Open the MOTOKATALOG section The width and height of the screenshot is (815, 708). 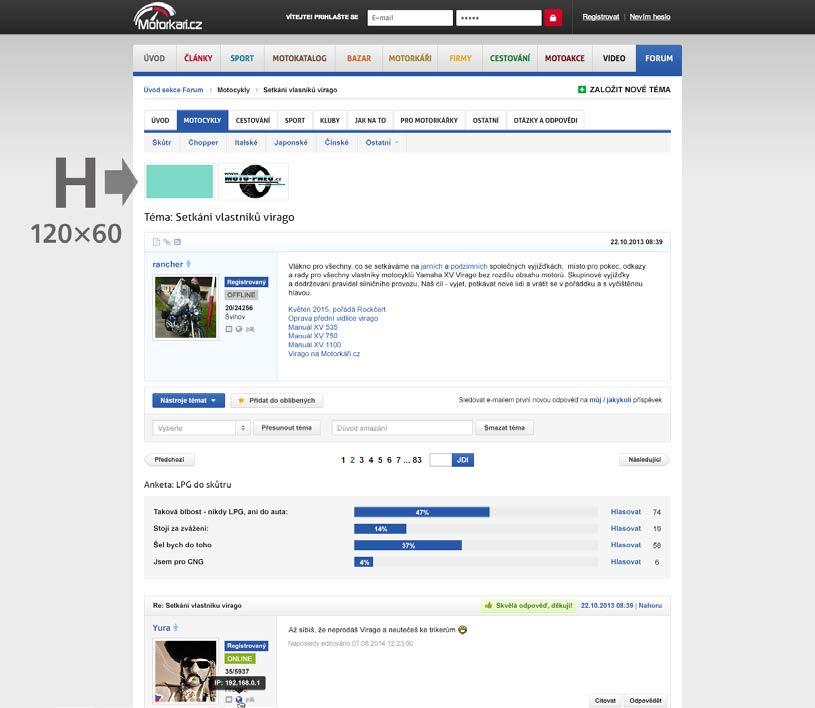point(299,58)
